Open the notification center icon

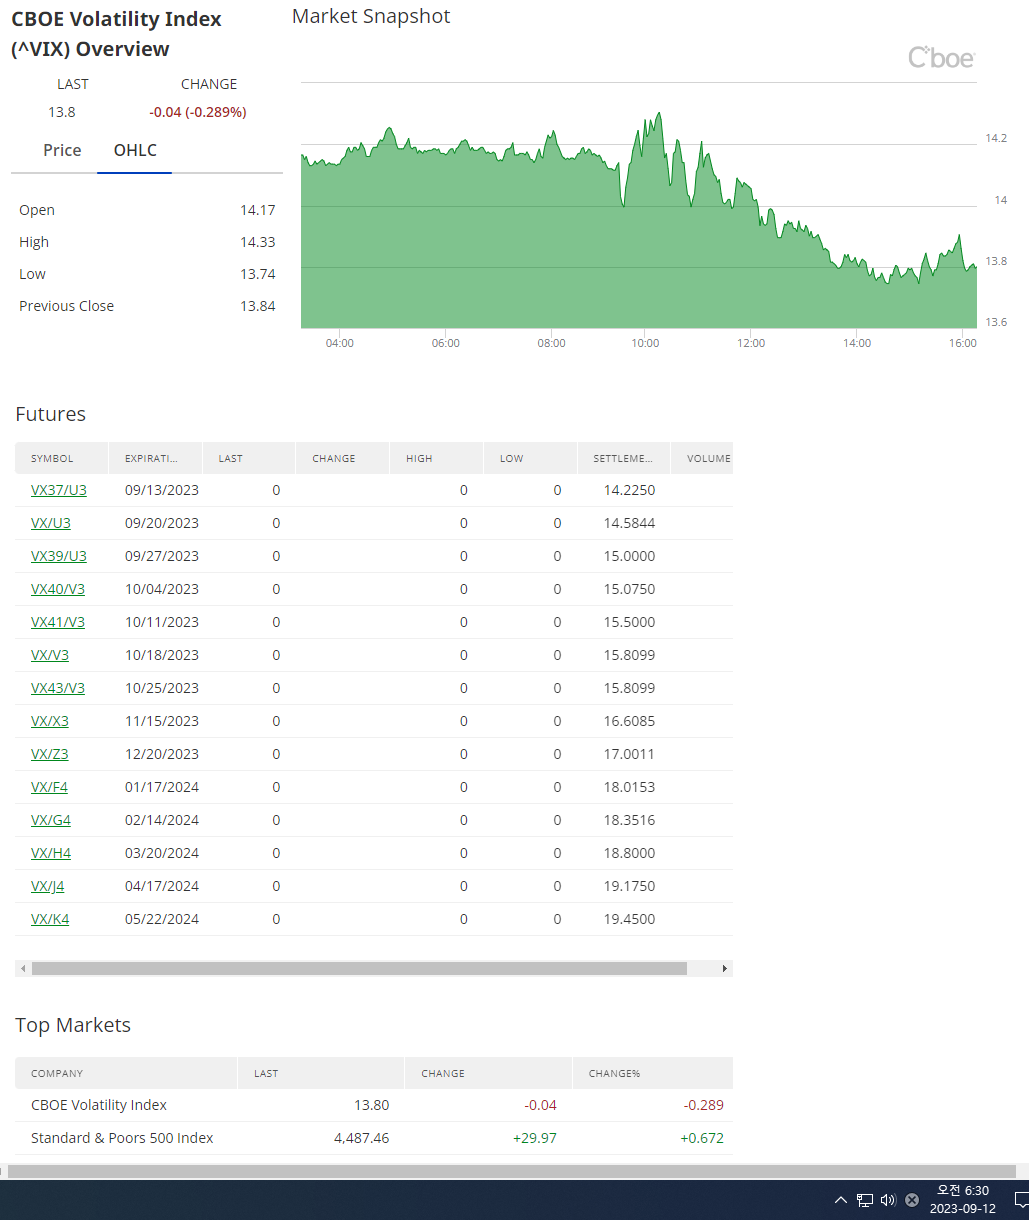(x=1020, y=1200)
